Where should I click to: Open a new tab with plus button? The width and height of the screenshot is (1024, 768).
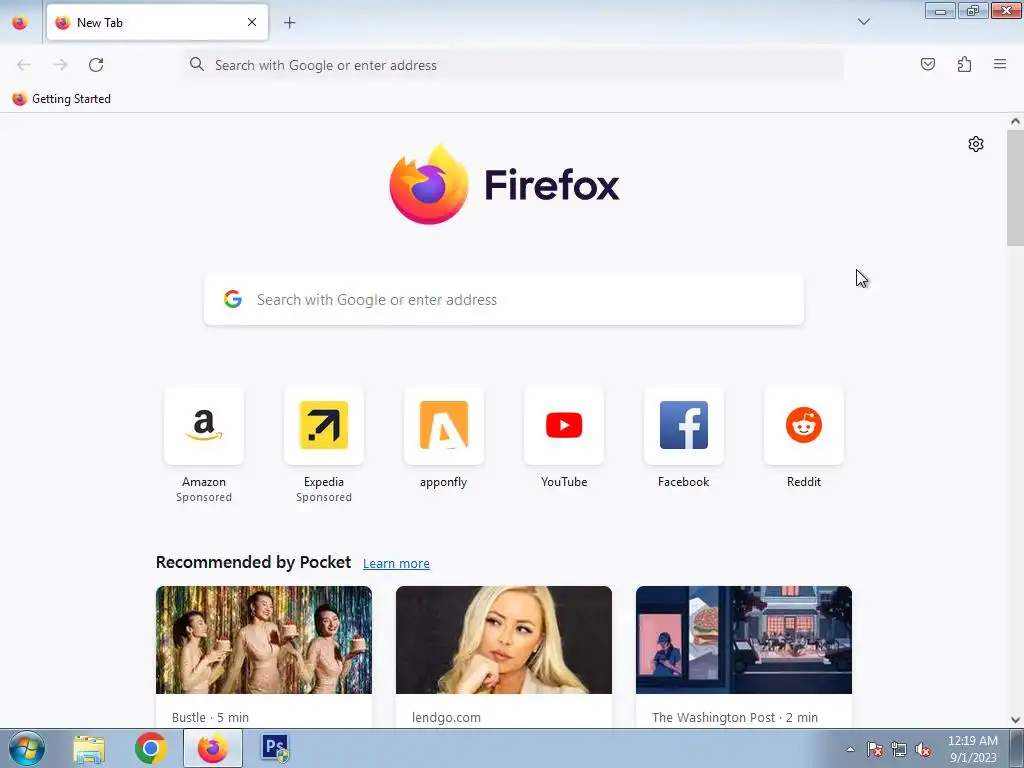[289, 23]
